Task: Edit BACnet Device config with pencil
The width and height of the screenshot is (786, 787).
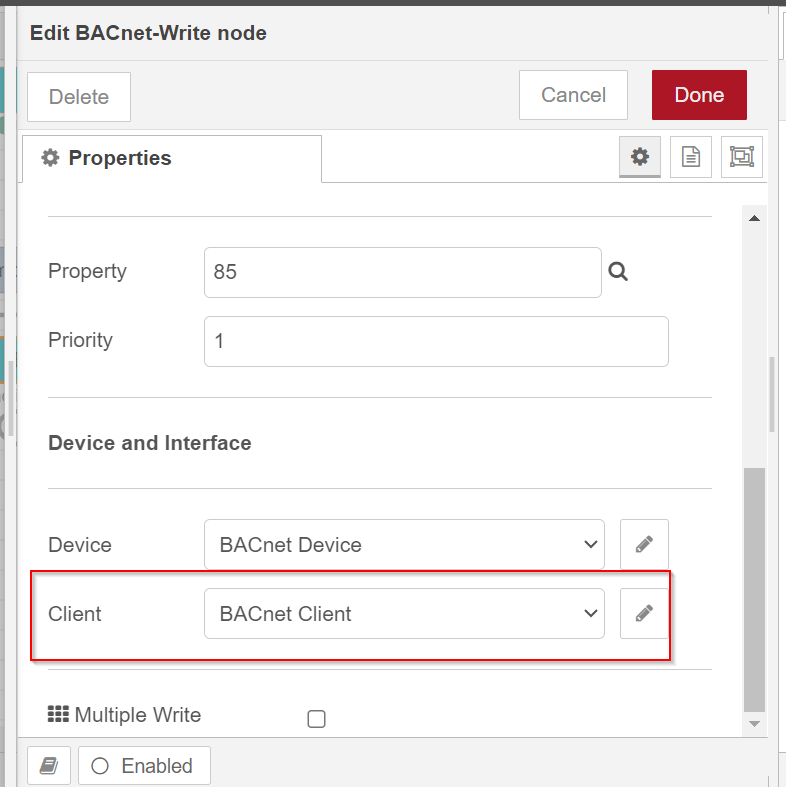Action: coord(644,544)
